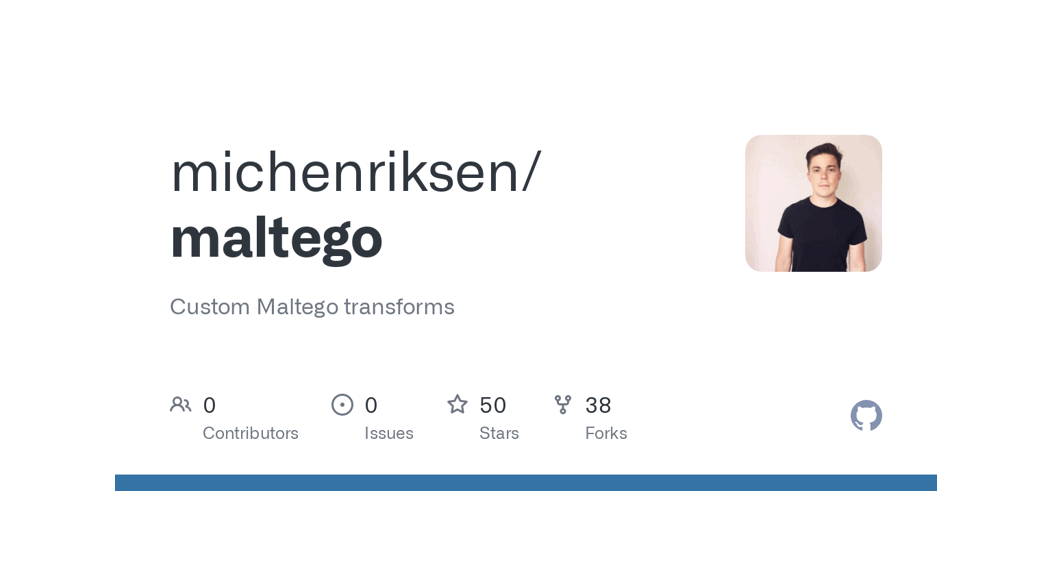Screen dimensions: 1052x572
Task: Select the Stars label
Action: pos(499,433)
